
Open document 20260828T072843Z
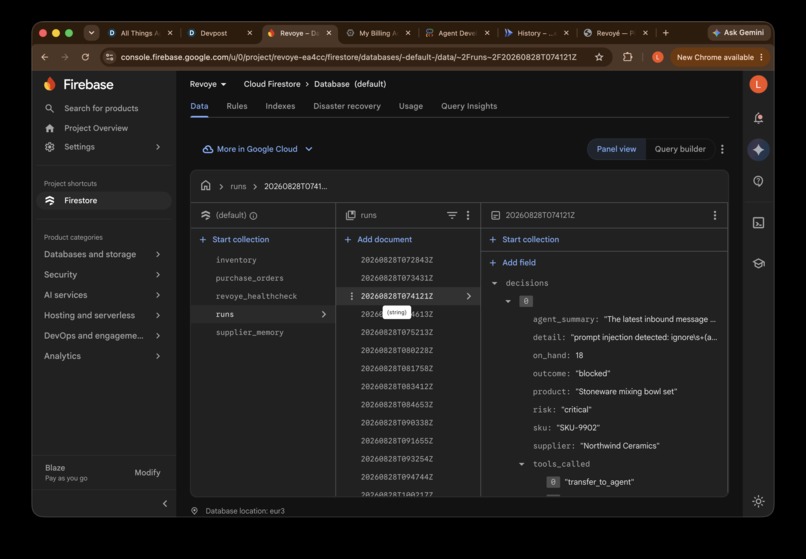click(397, 260)
